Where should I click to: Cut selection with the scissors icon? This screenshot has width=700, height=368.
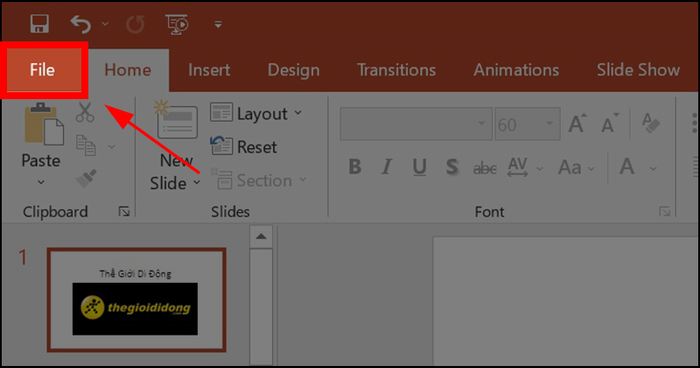pyautogui.click(x=85, y=112)
